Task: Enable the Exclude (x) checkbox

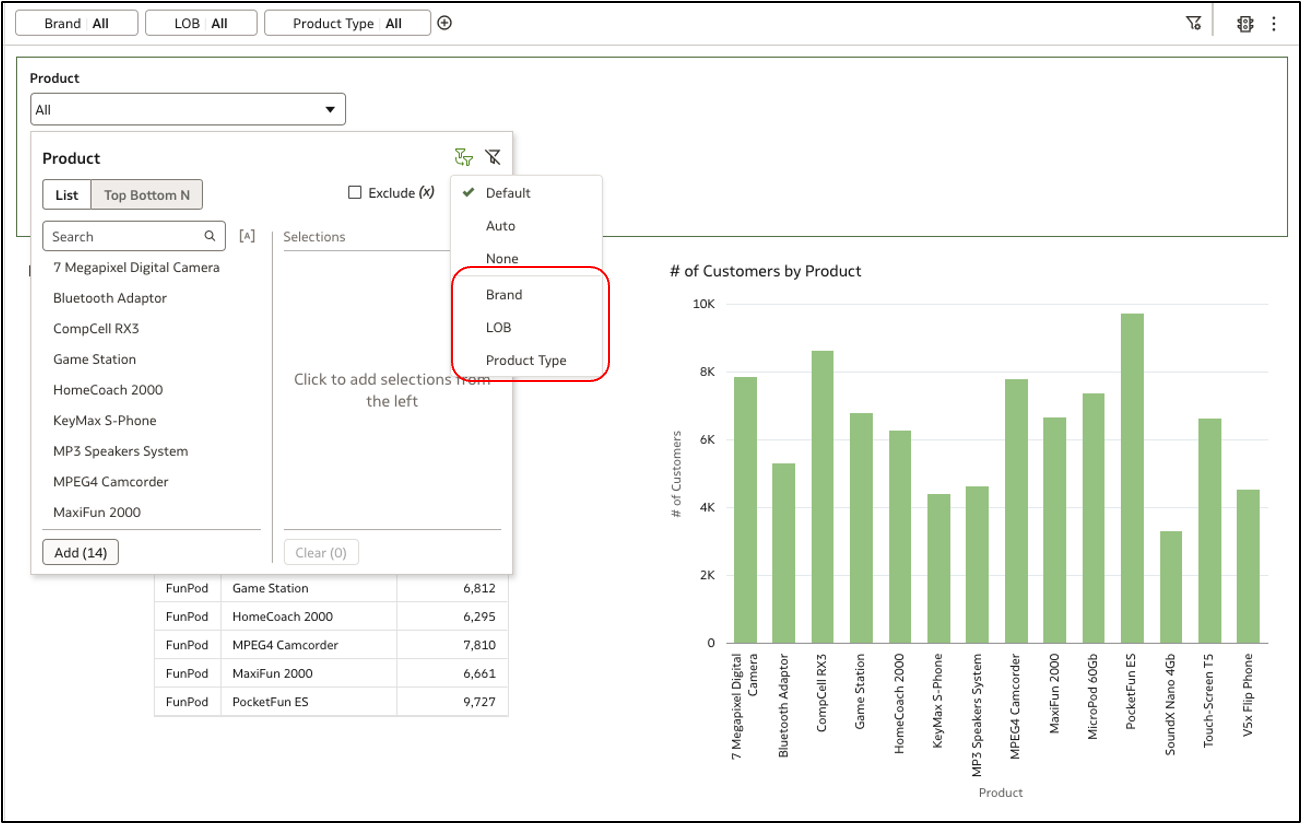Action: click(355, 192)
